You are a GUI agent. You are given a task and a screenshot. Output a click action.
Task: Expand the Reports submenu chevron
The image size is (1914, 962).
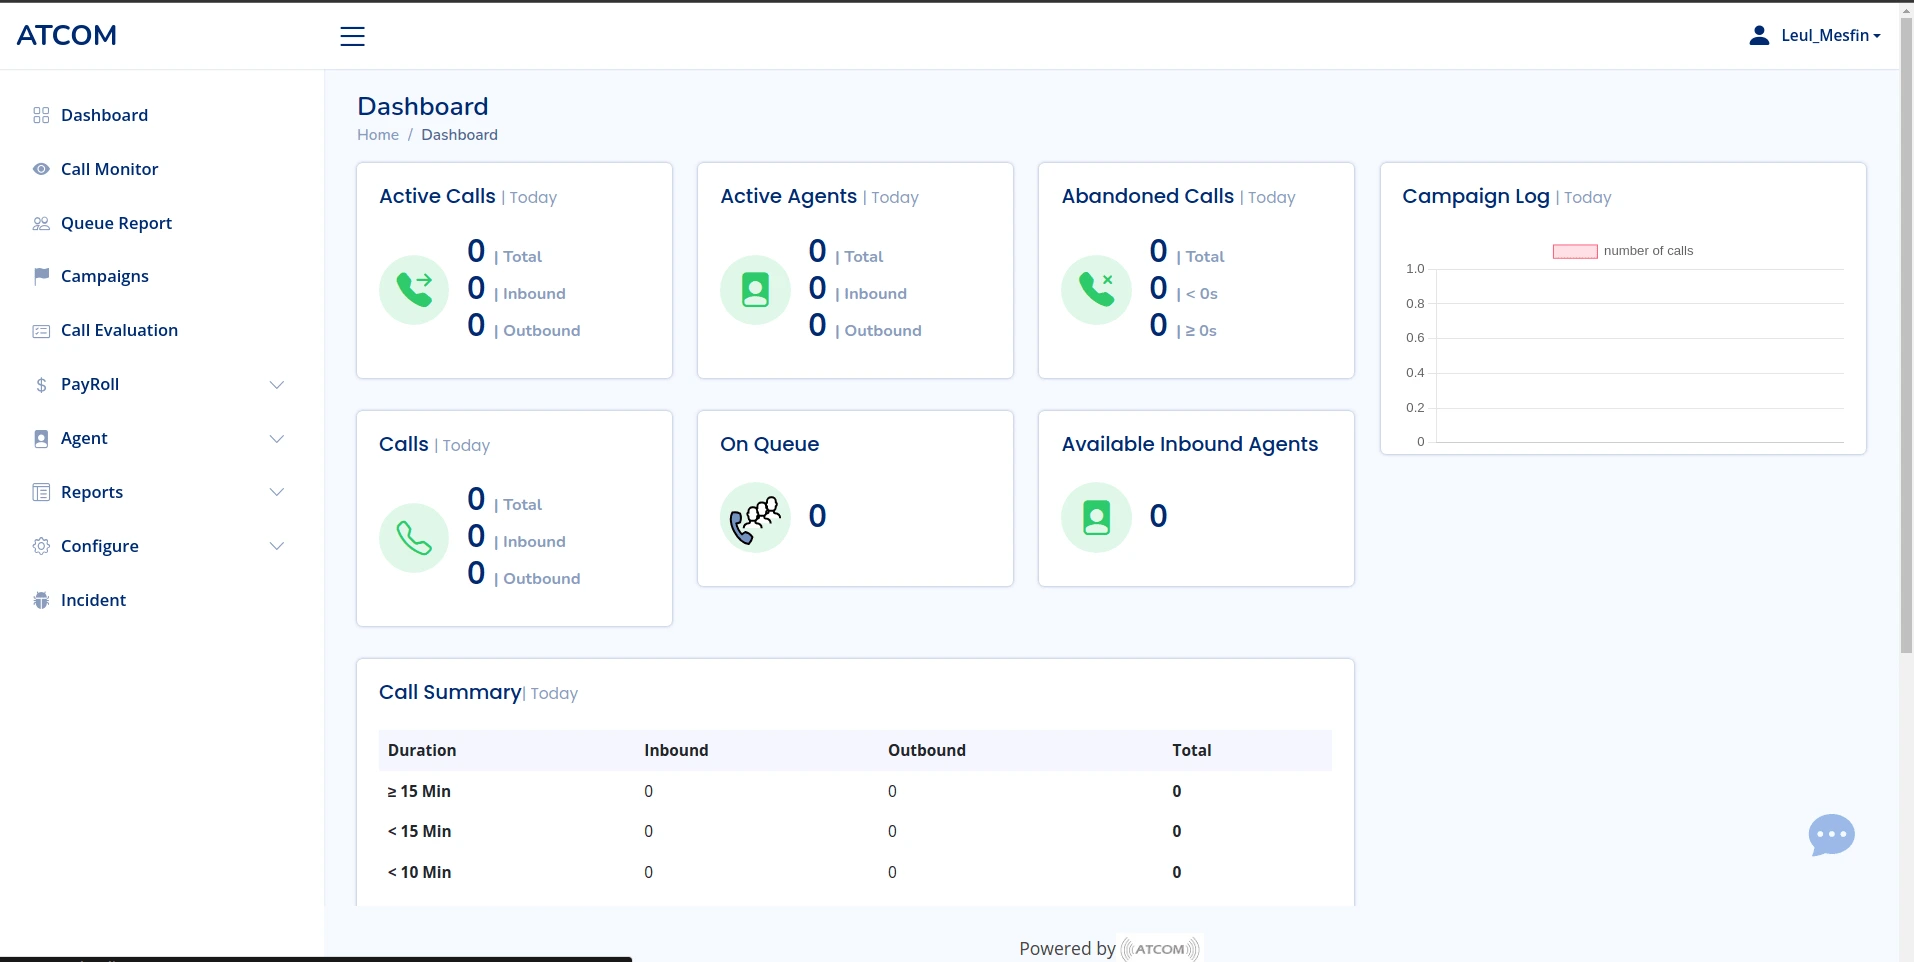point(277,492)
